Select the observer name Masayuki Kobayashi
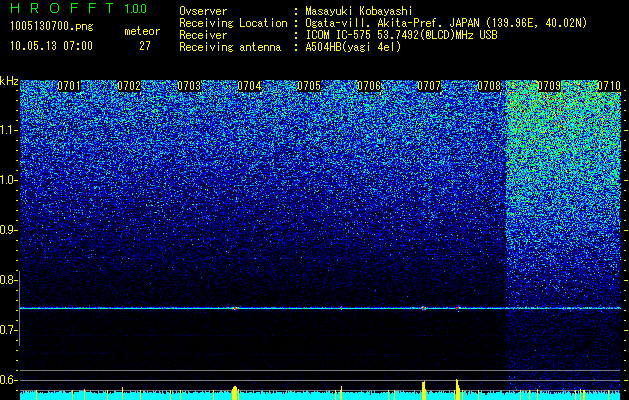 359,11
